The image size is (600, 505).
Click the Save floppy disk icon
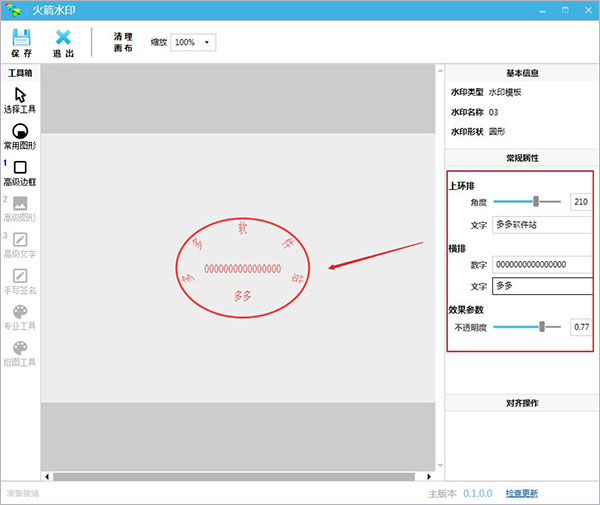21,37
